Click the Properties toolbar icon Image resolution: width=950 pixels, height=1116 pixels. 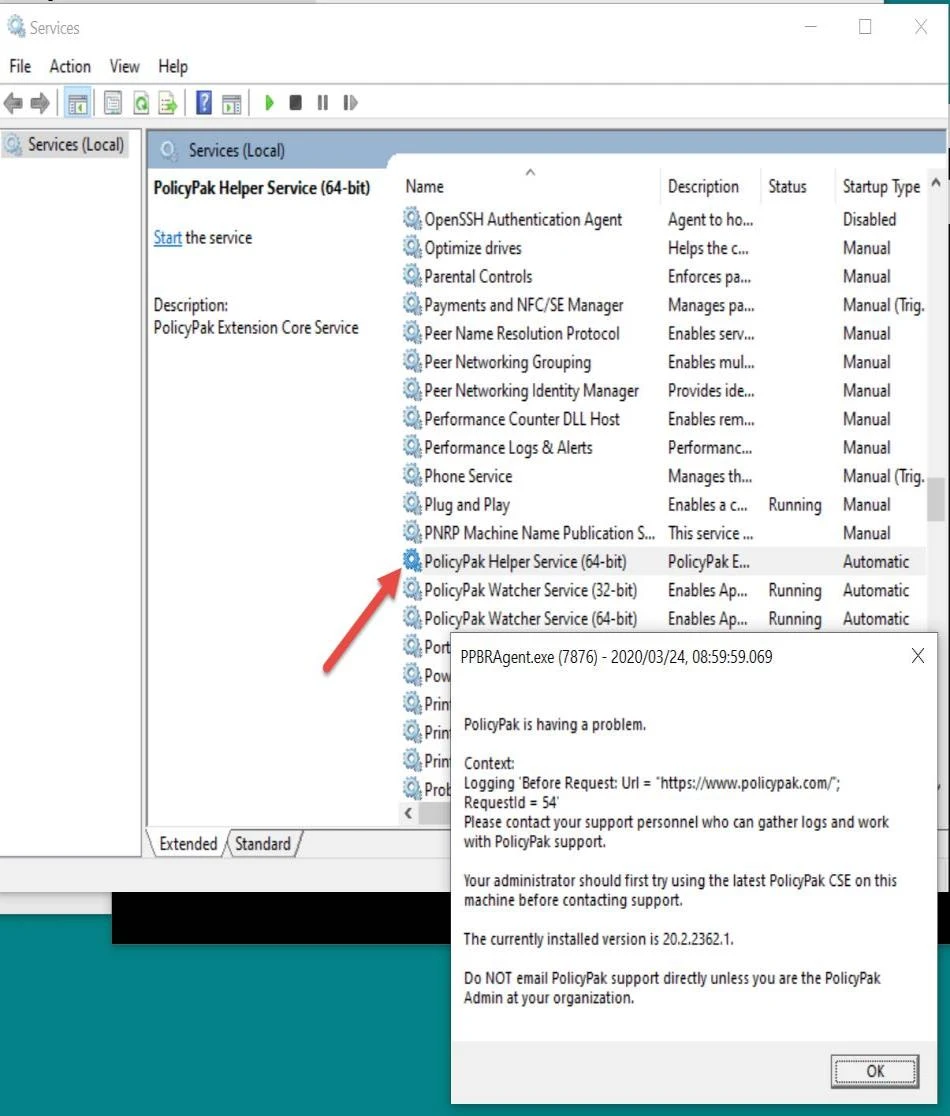coord(113,103)
